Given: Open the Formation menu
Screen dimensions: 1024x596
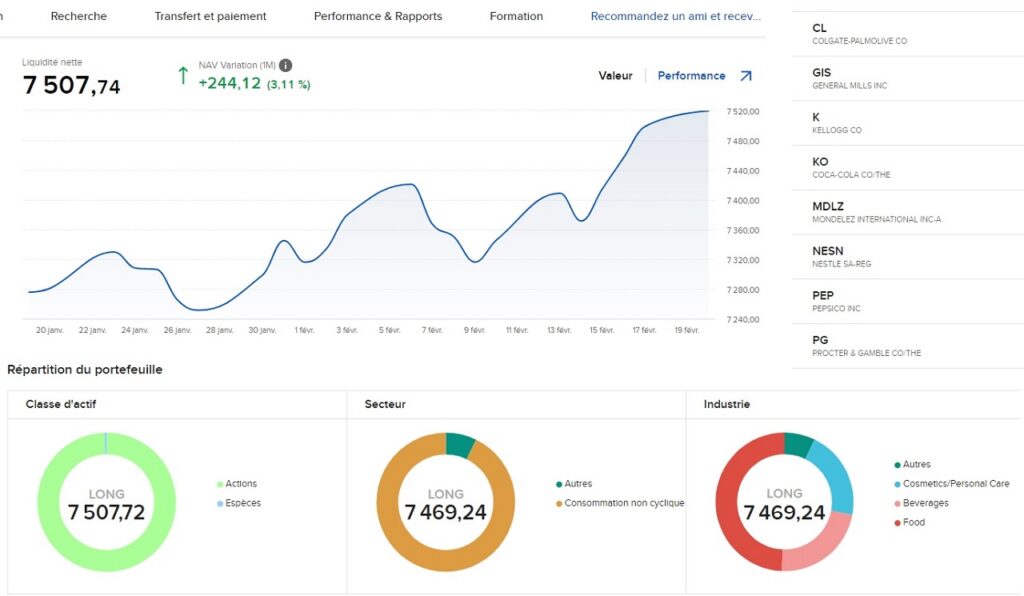Looking at the screenshot, I should click(516, 16).
